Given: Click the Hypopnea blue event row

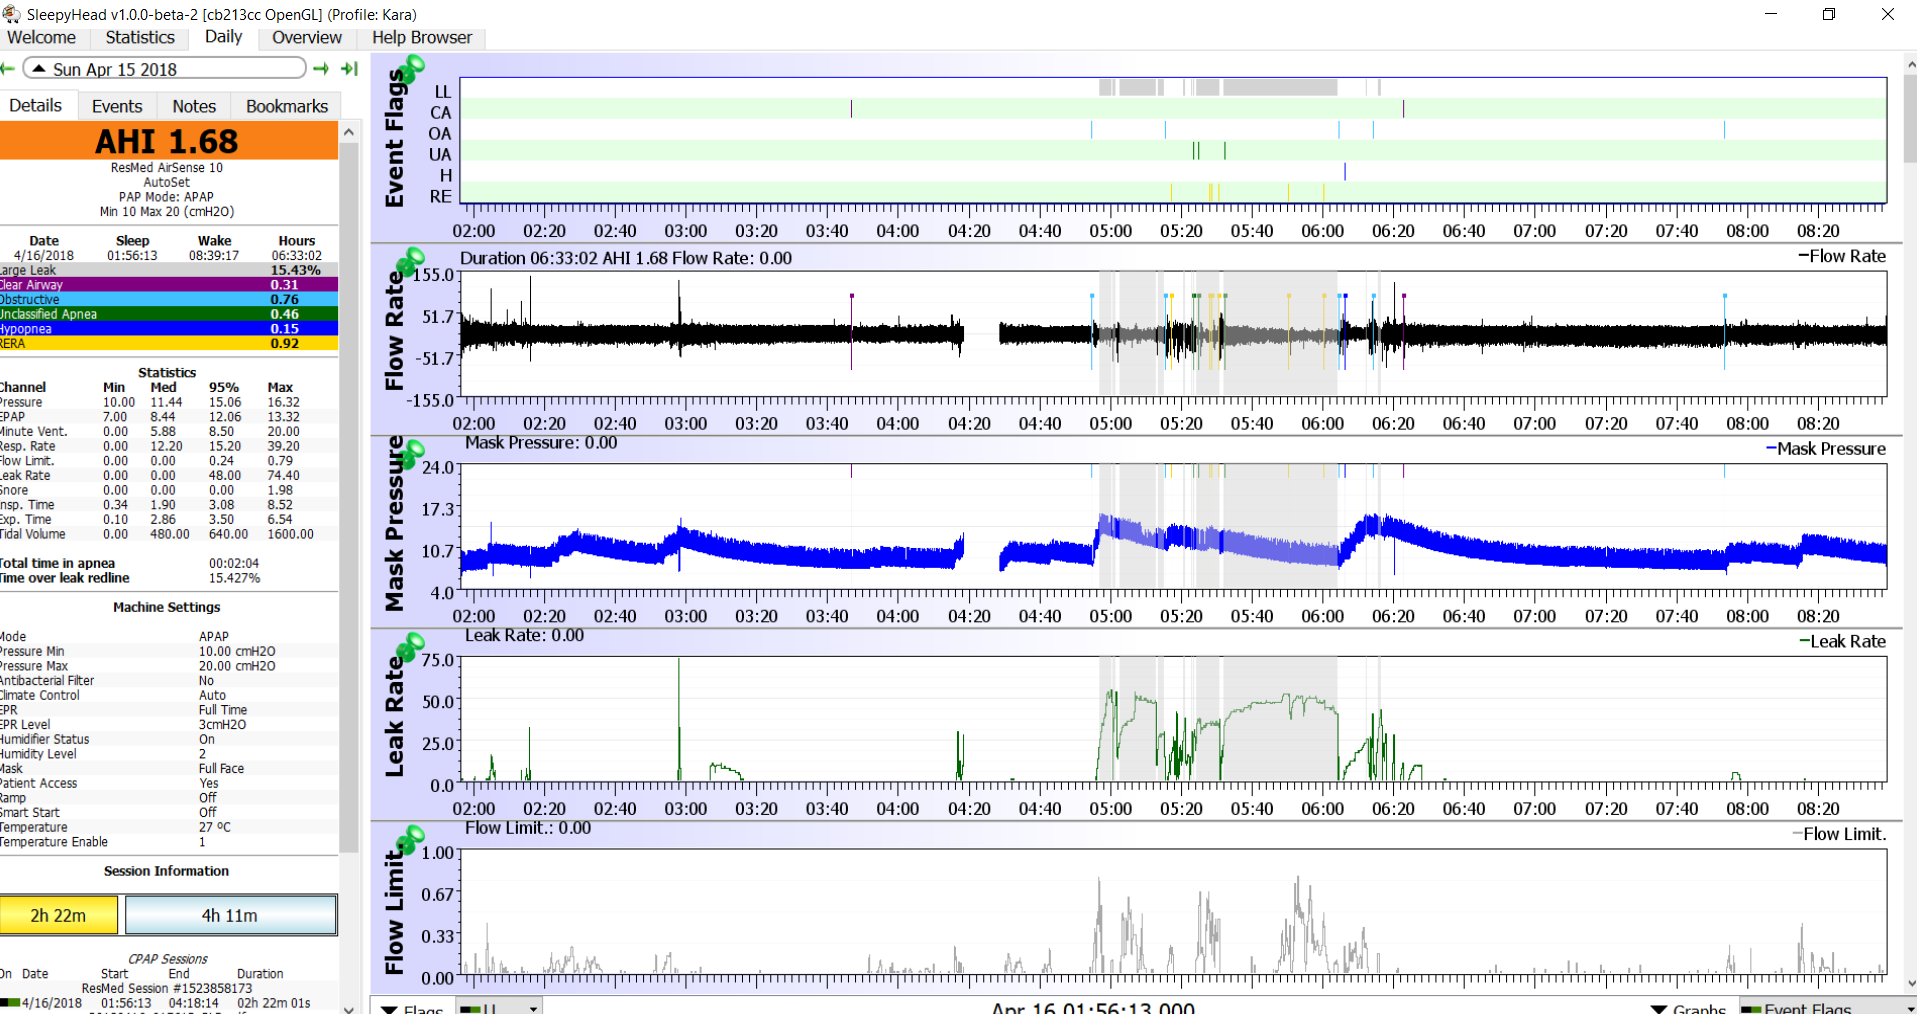Looking at the screenshot, I should [x=168, y=328].
